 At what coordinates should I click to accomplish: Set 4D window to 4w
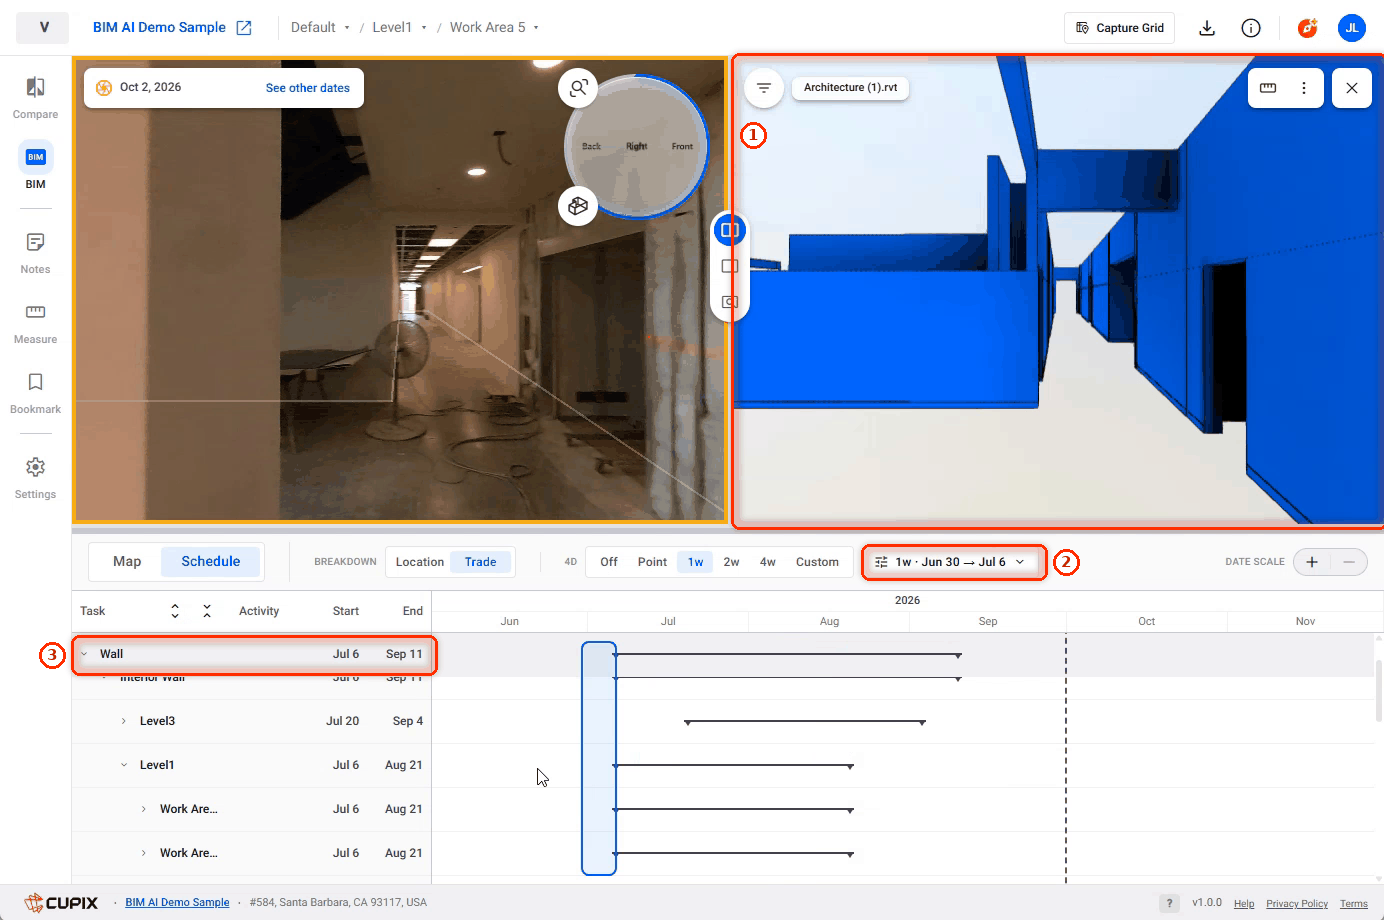coord(768,562)
